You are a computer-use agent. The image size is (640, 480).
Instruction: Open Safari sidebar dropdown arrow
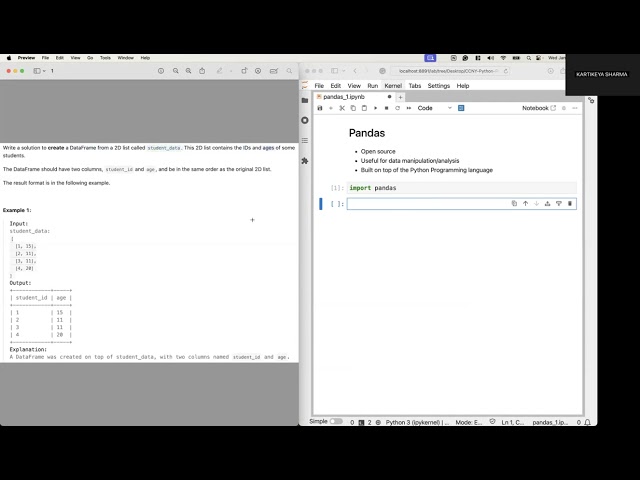coord(344,71)
